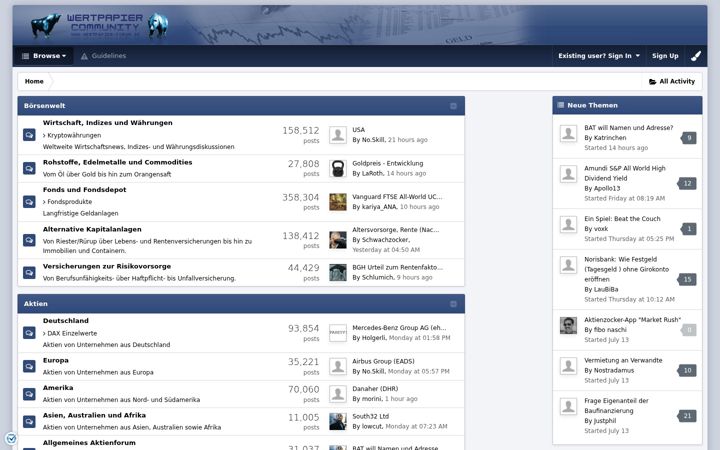Click the 12 replies badge on Amundi topic
This screenshot has height=450, width=720.
[x=687, y=184]
